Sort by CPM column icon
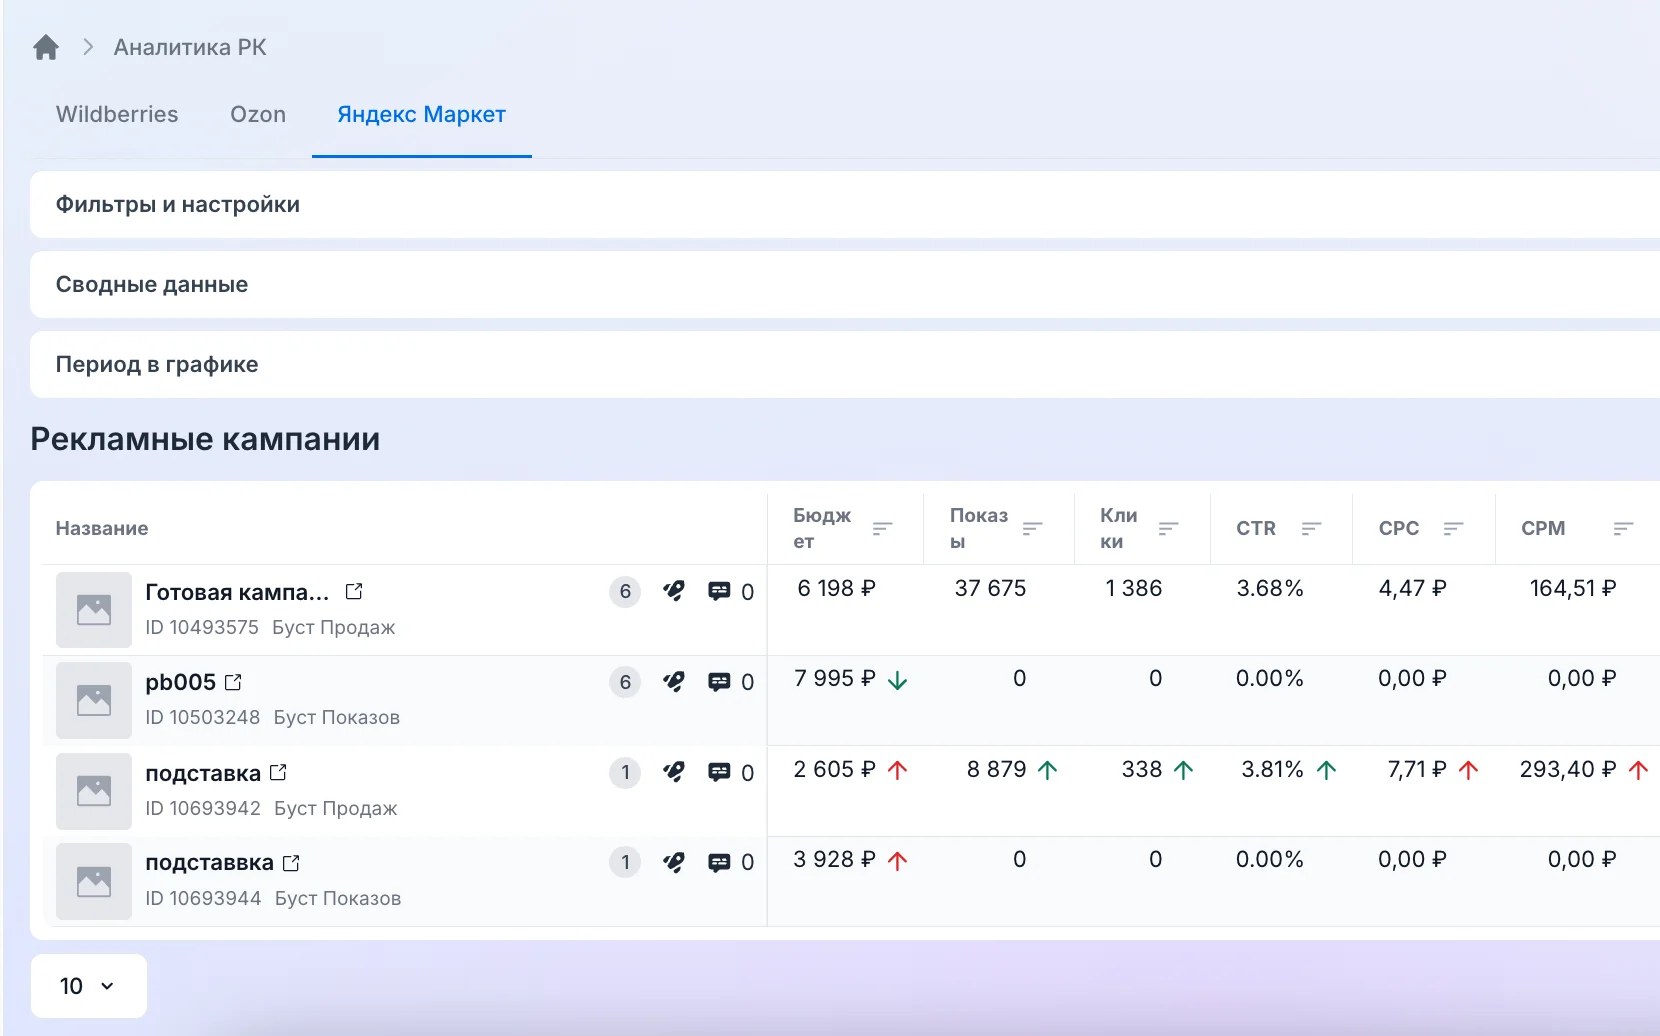1660x1036 pixels. 1623,528
